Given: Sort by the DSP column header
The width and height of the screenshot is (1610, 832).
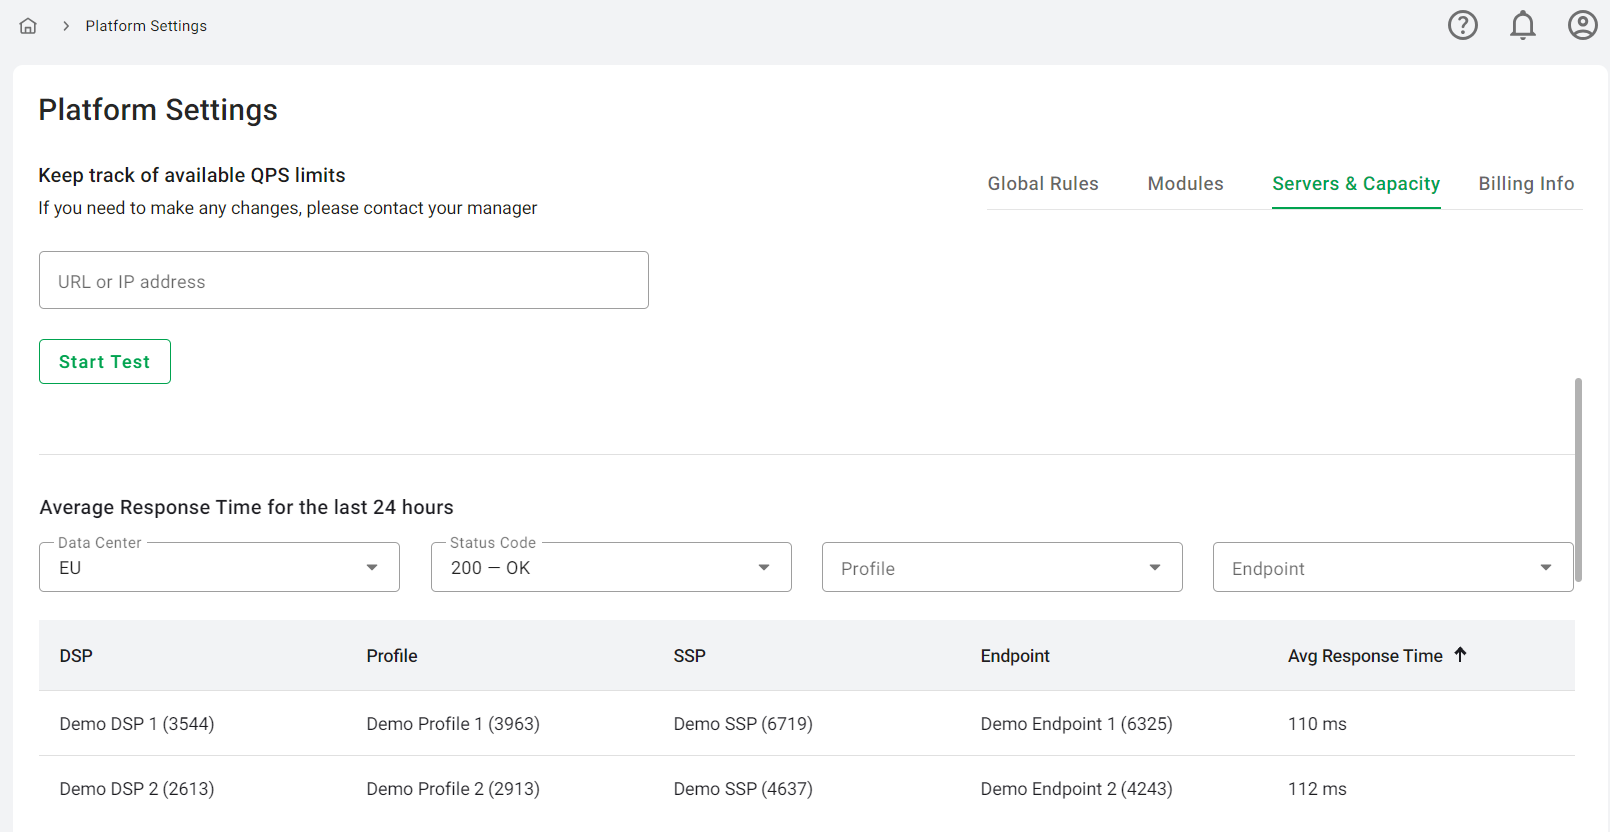Looking at the screenshot, I should click(x=76, y=656).
